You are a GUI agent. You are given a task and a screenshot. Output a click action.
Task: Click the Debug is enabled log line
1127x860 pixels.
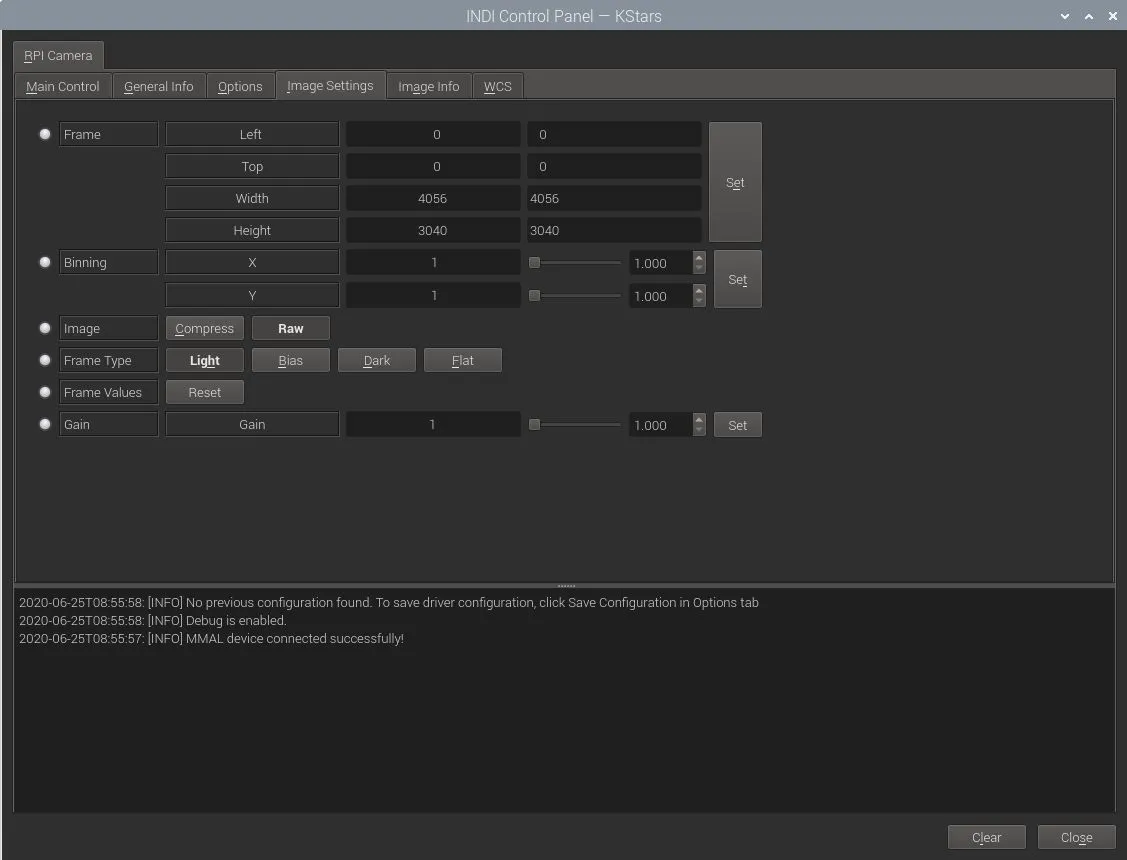[152, 621]
